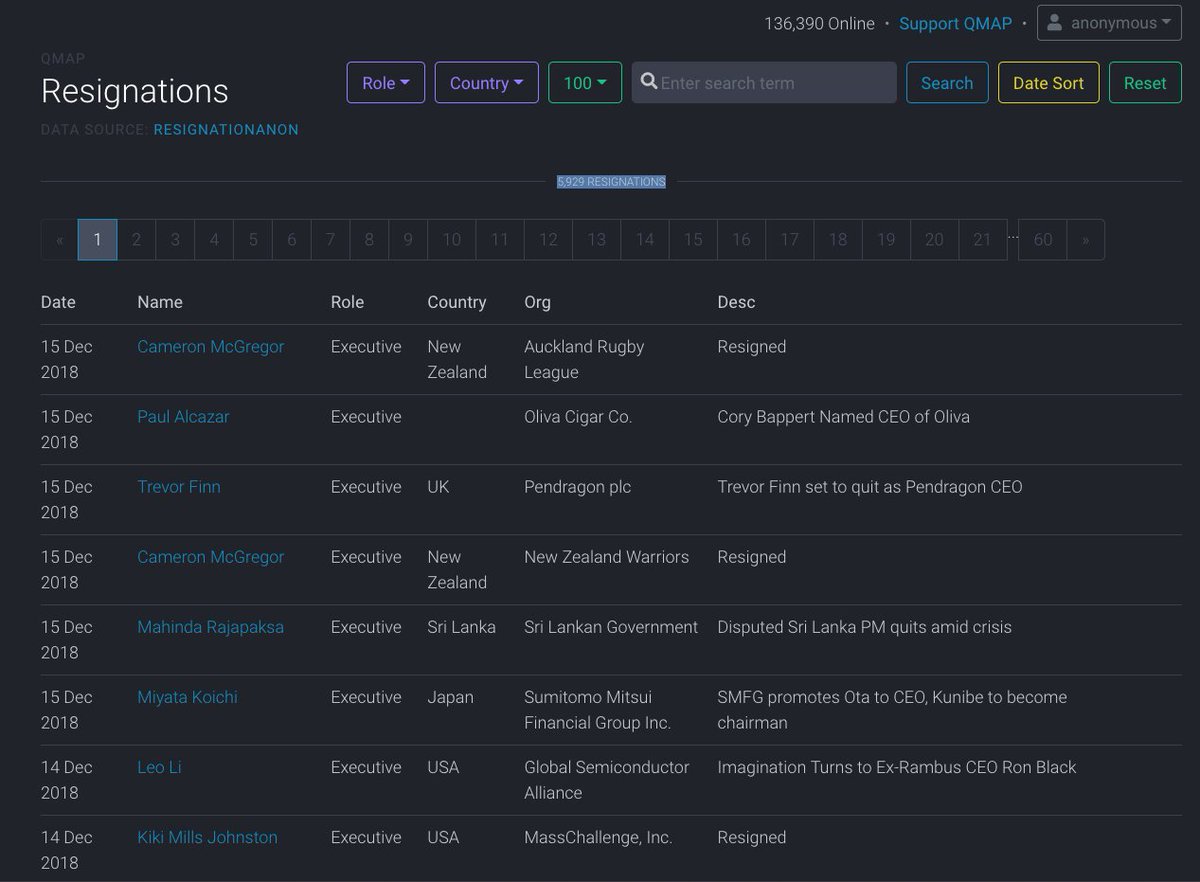Jump to page 13
The width and height of the screenshot is (1200, 882).
pyautogui.click(x=597, y=240)
